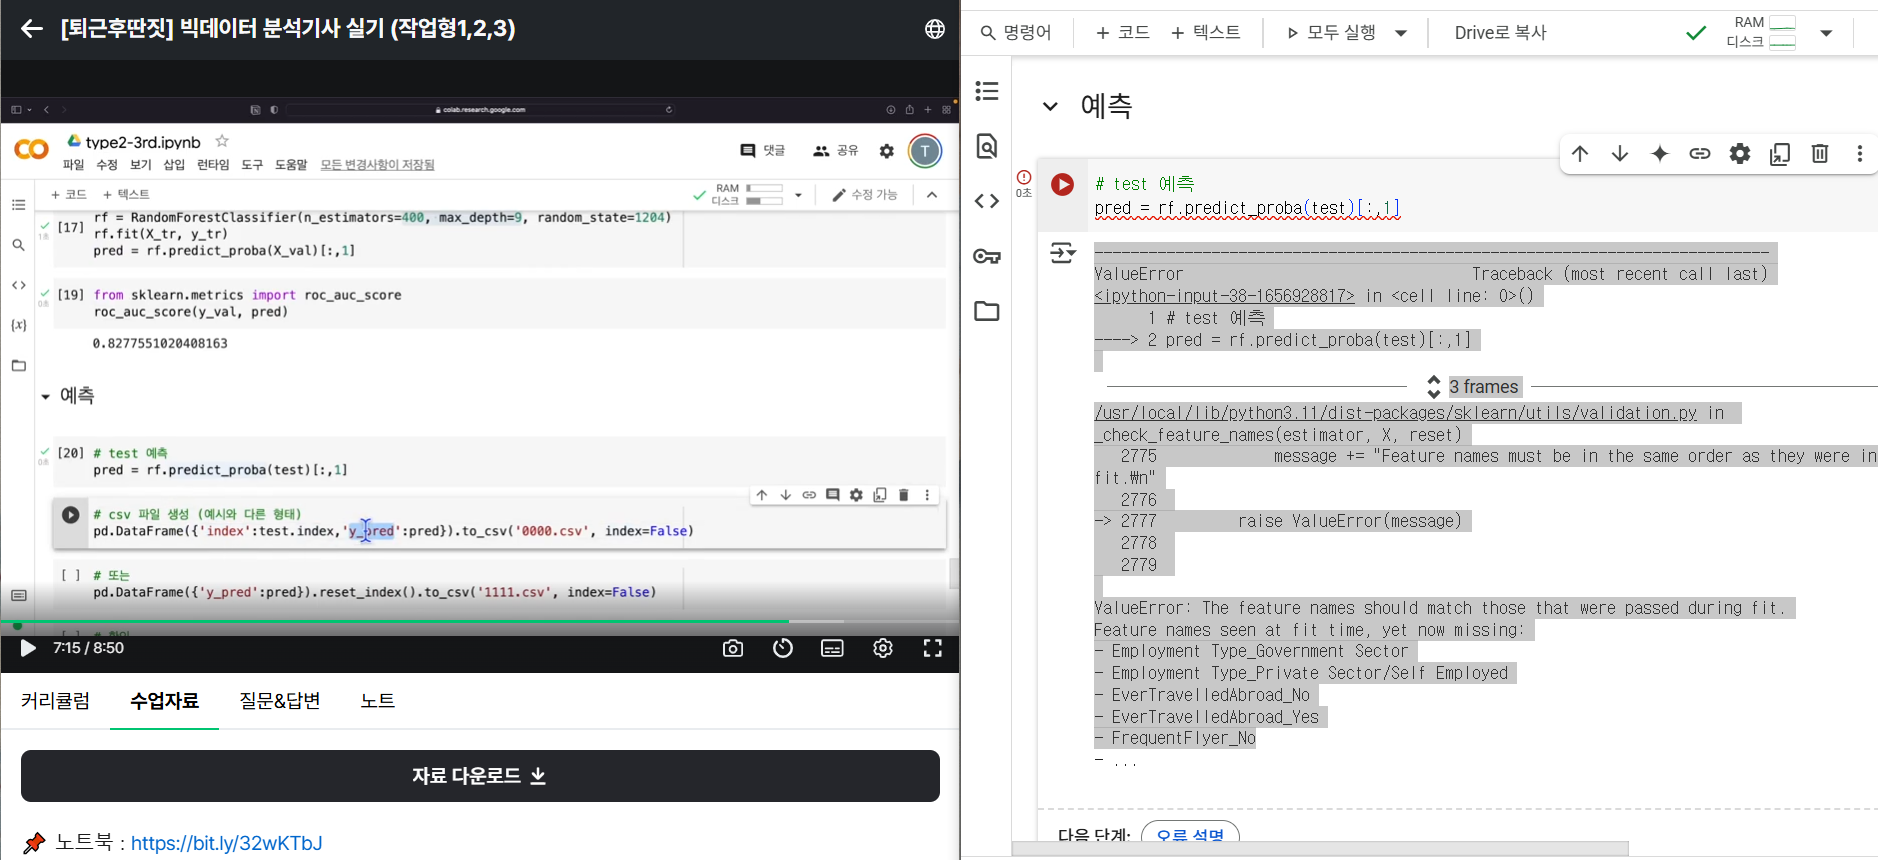Viewport: 1878px width, 860px height.
Task: Click the 댓글 comment button in the video
Action: [763, 151]
